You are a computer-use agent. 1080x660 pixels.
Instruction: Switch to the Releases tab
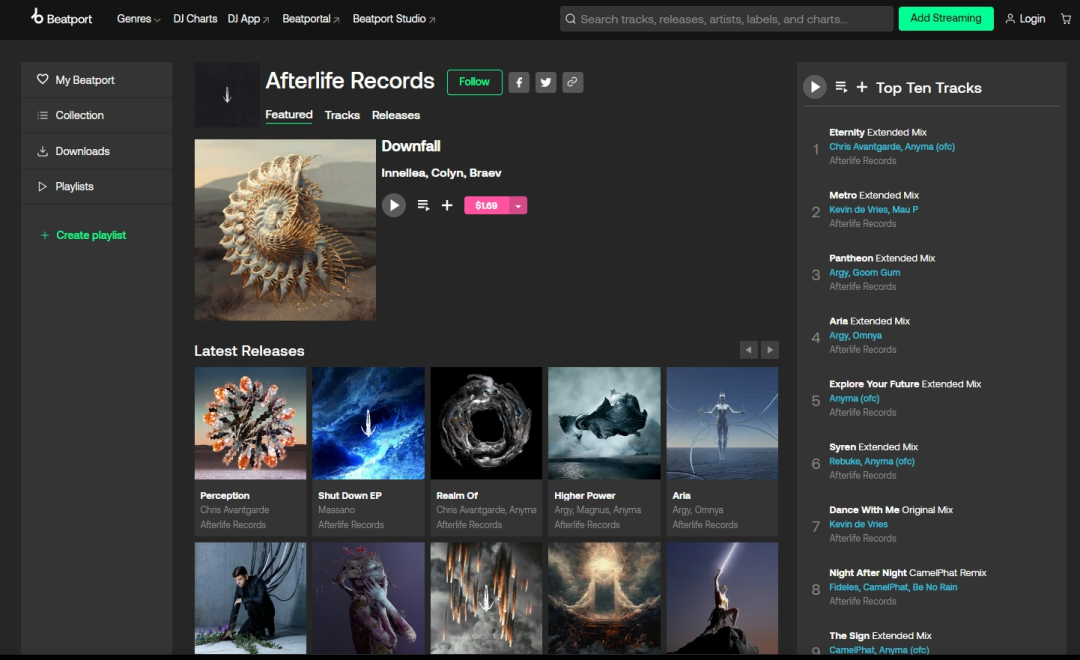click(396, 115)
